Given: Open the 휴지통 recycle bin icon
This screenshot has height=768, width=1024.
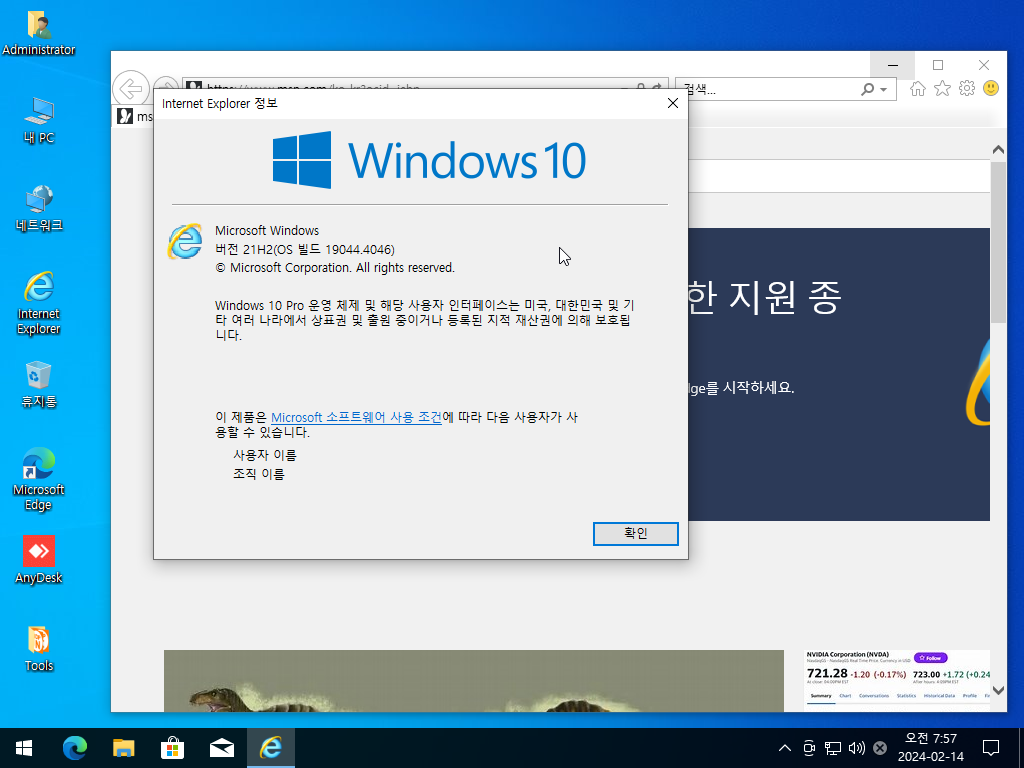Looking at the screenshot, I should coord(39,385).
